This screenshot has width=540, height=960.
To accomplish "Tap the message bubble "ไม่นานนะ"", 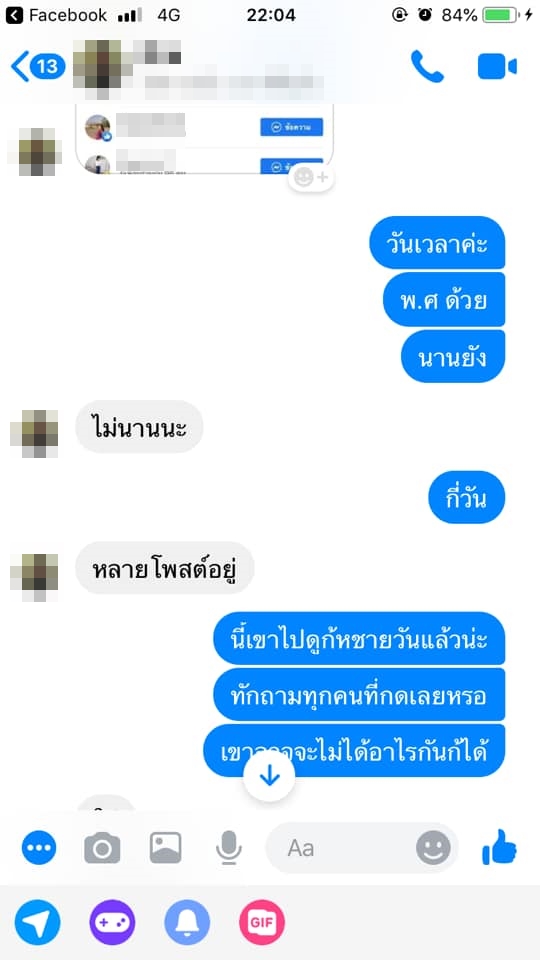I will [x=139, y=427].
